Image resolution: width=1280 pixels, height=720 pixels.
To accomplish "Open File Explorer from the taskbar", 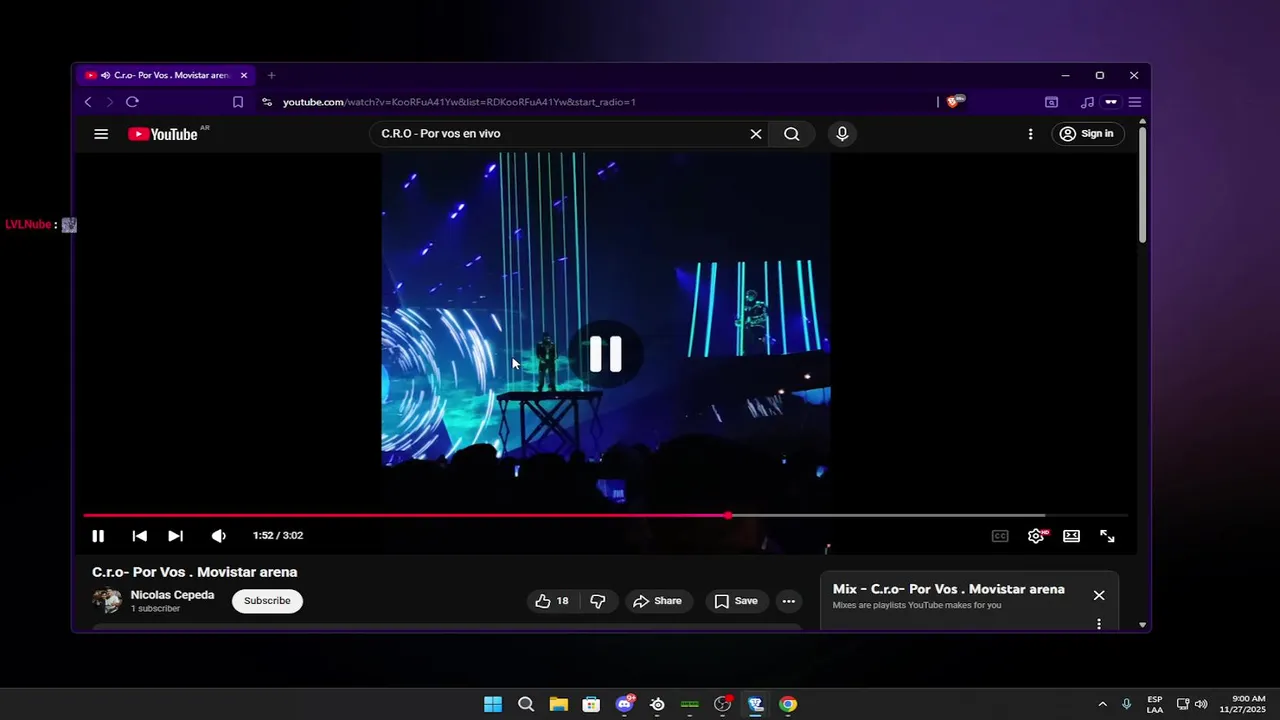I will tap(558, 704).
